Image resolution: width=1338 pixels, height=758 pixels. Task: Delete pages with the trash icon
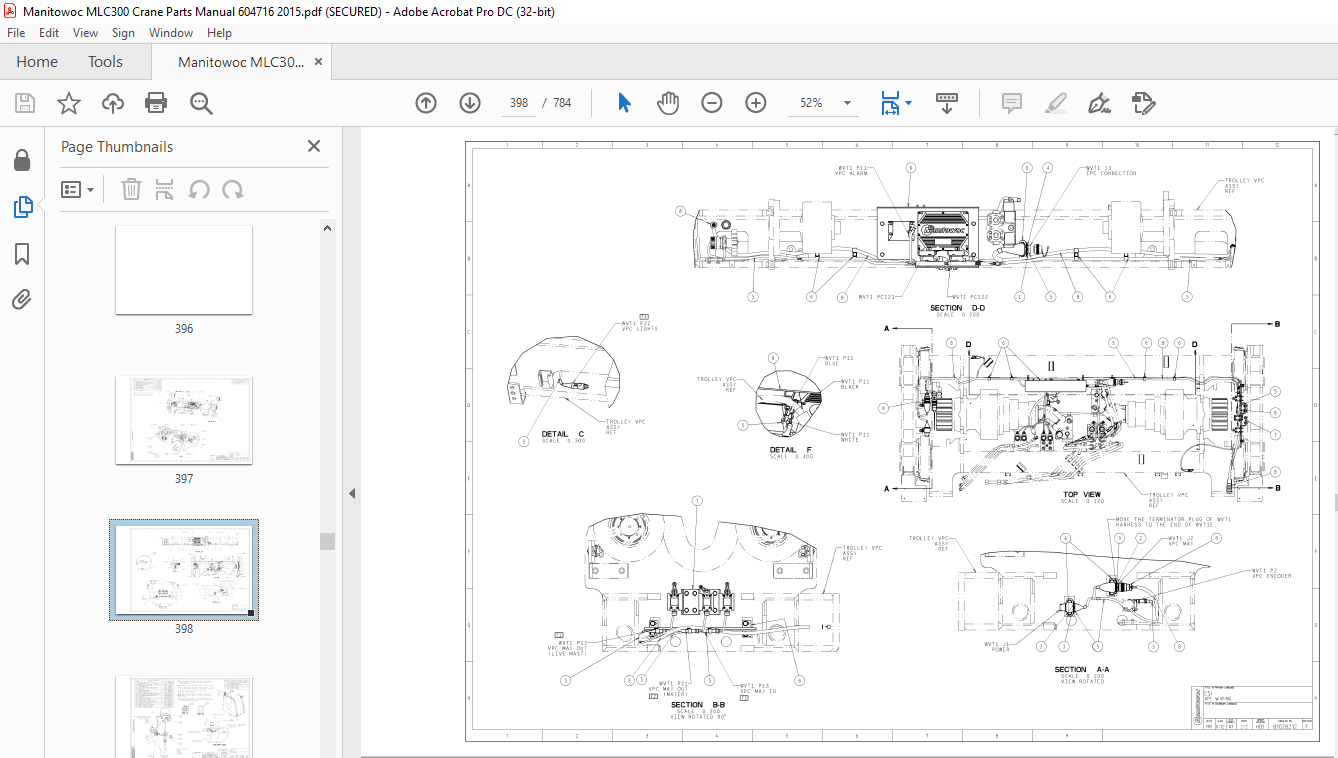[x=131, y=189]
